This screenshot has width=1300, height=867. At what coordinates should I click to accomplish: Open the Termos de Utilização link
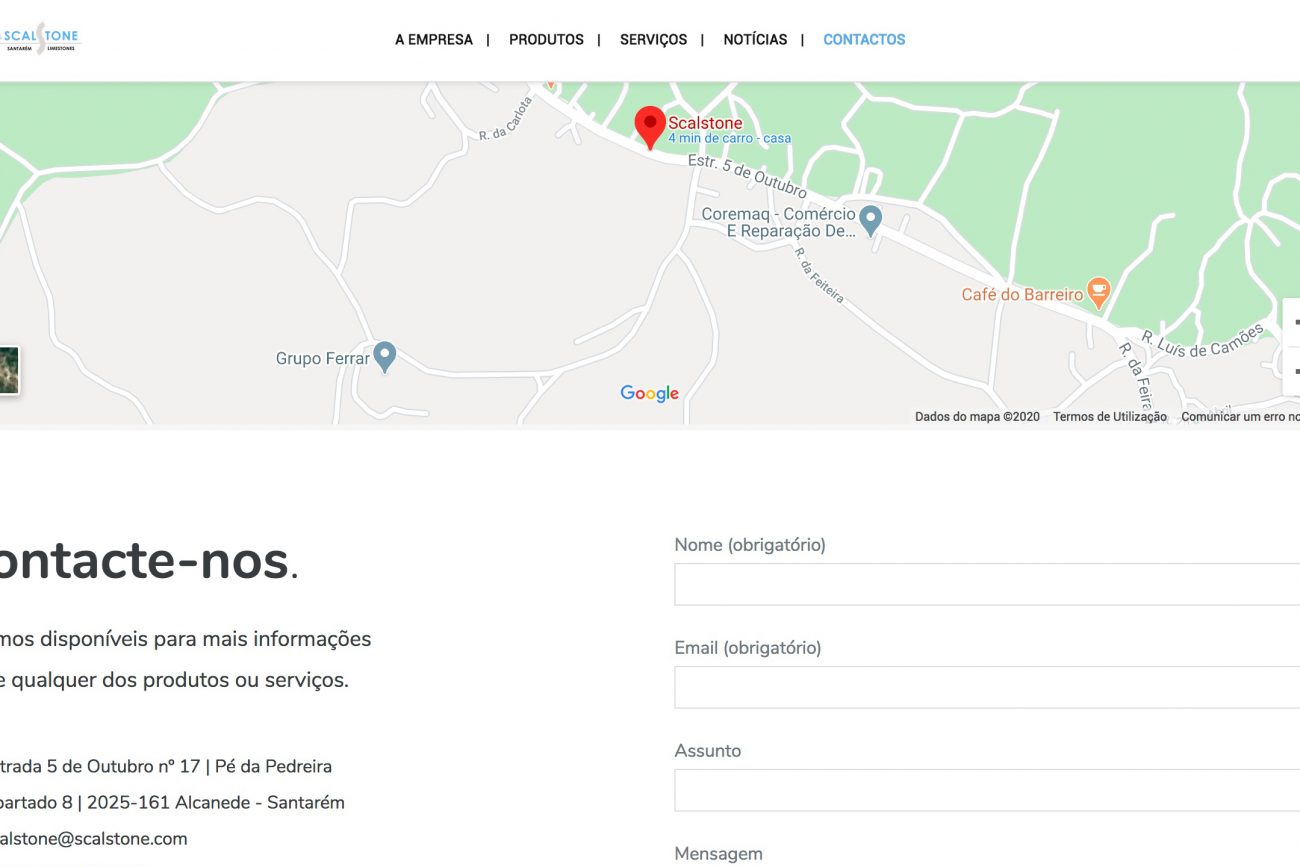[1109, 417]
